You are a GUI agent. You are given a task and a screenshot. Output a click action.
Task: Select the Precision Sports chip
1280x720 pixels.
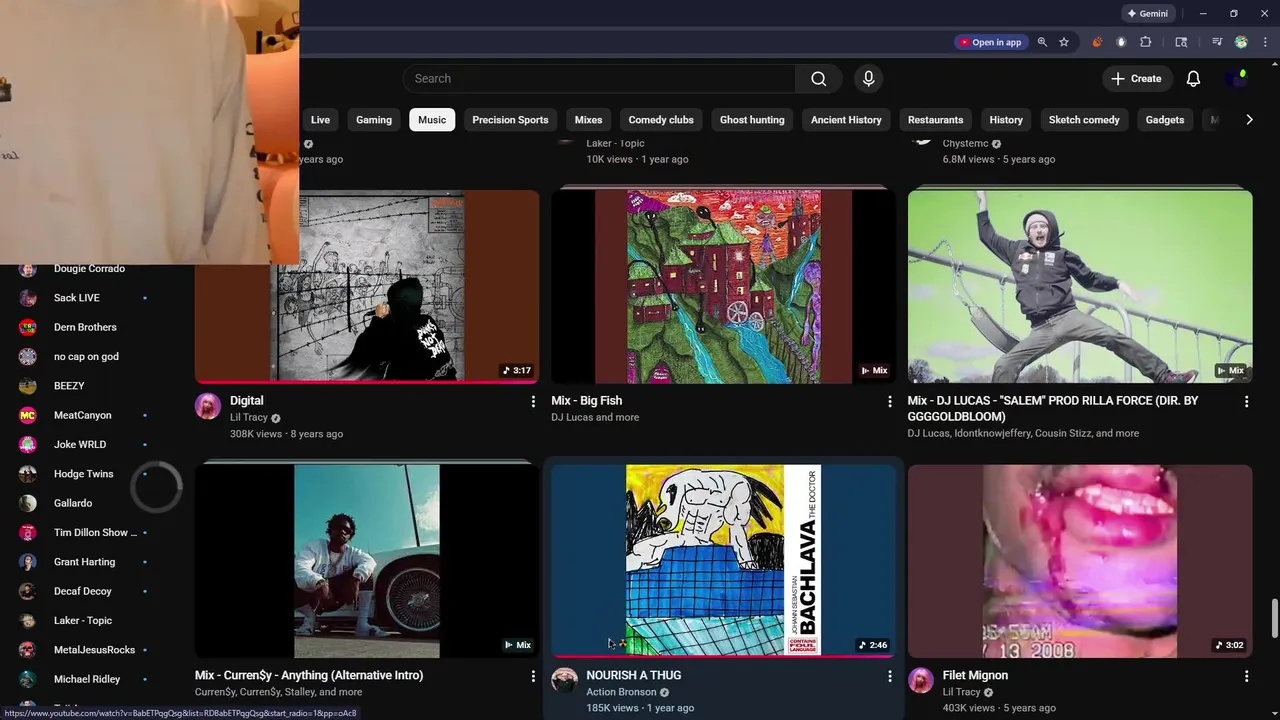[510, 120]
